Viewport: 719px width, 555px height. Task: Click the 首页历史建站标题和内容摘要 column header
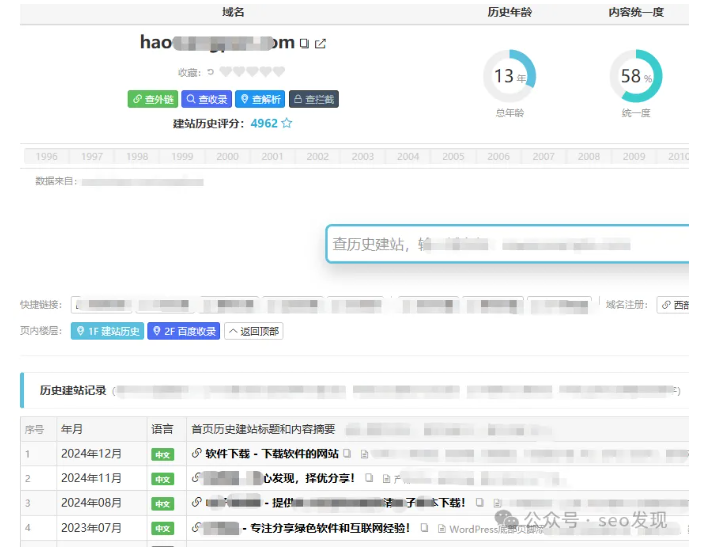pyautogui.click(x=263, y=429)
